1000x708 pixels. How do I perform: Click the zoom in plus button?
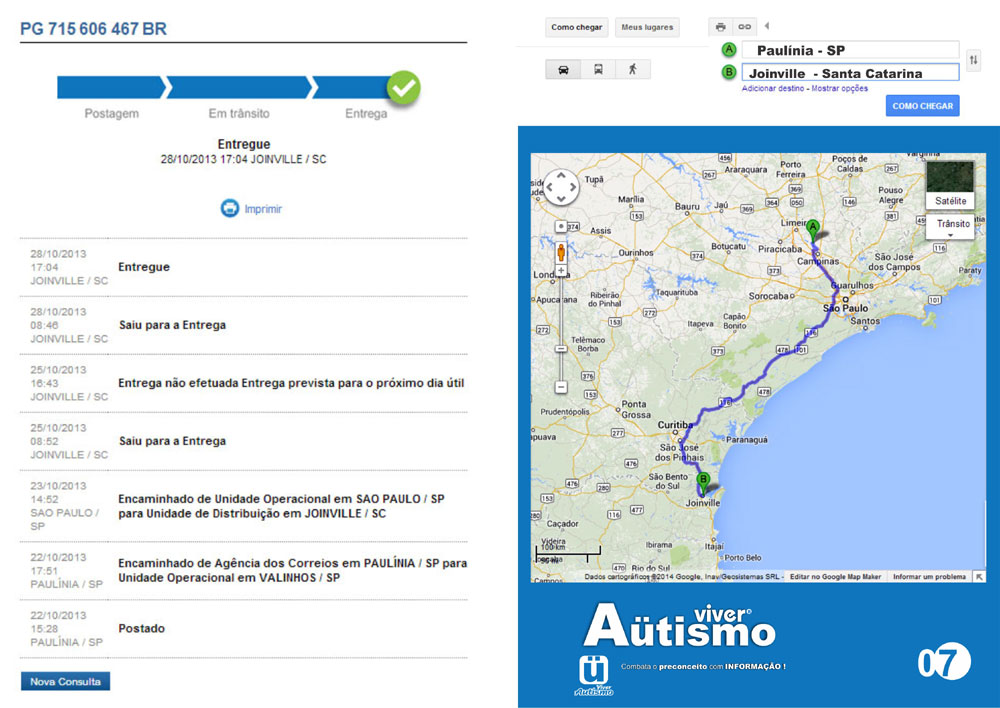561,271
